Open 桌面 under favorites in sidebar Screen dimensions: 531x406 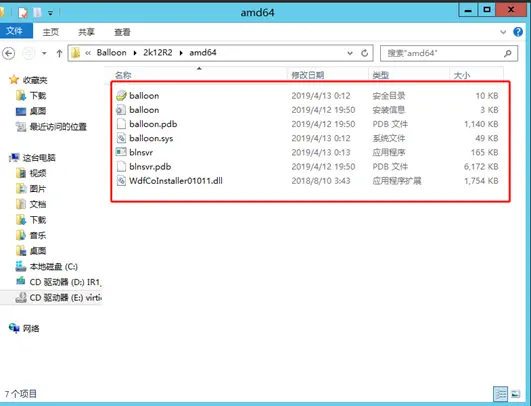click(x=38, y=111)
